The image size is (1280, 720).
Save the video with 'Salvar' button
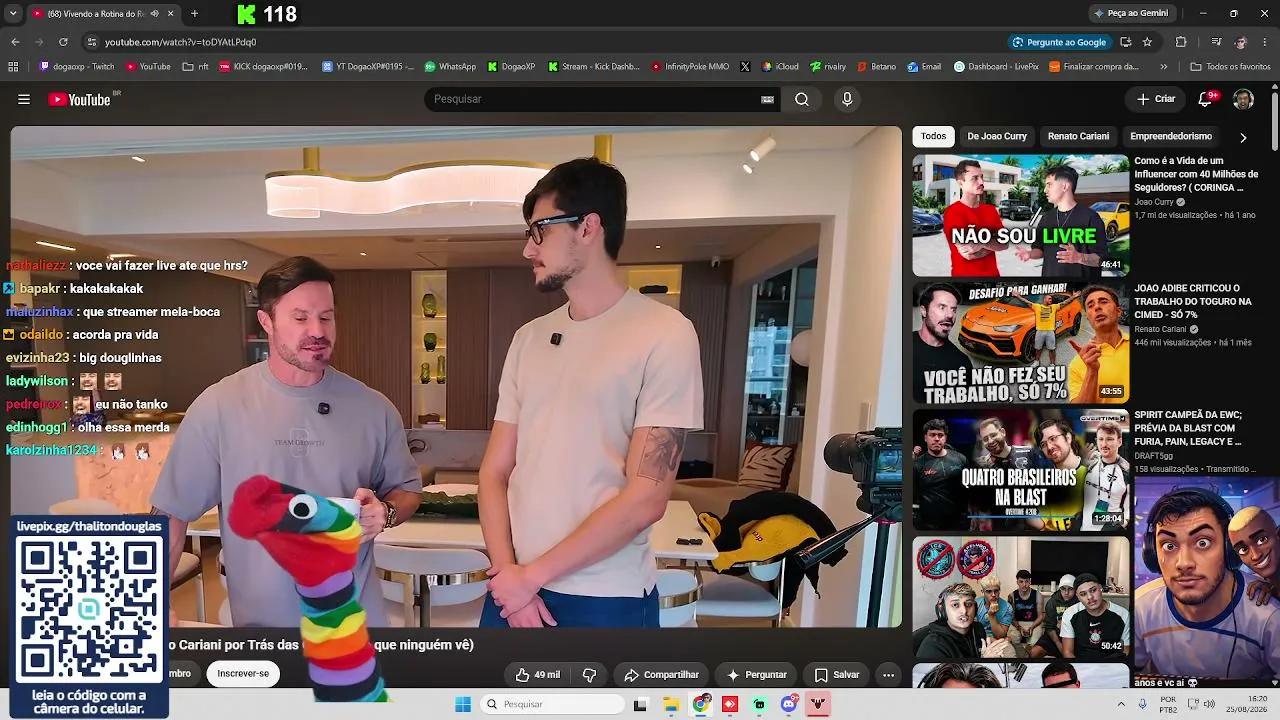tap(837, 675)
